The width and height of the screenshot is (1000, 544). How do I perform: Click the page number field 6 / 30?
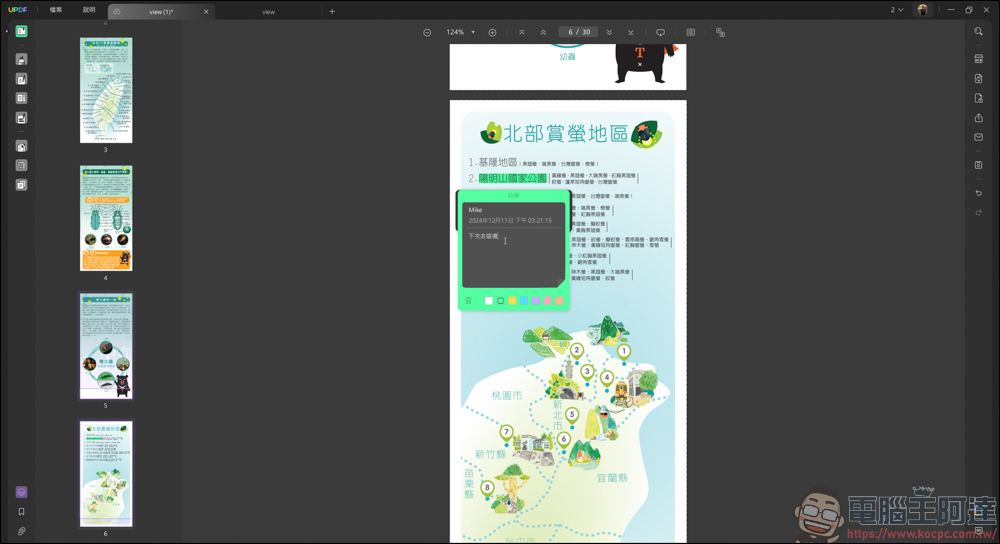point(578,32)
